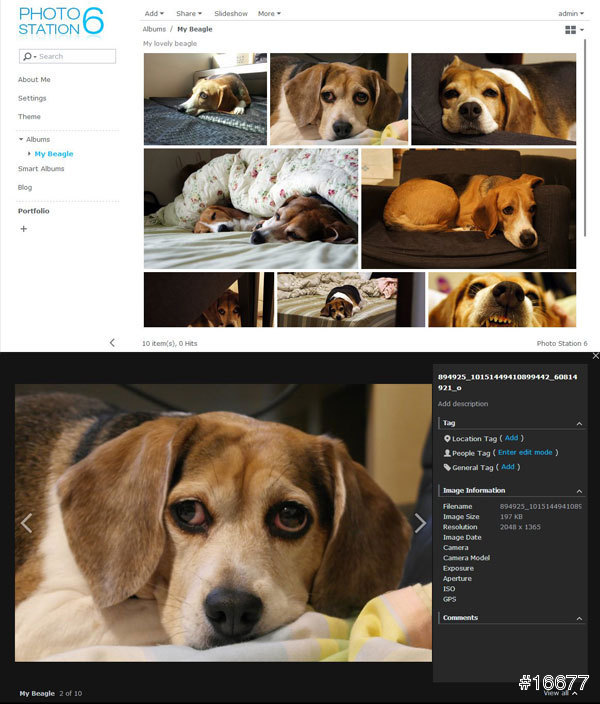This screenshot has height=704, width=600.
Task: Collapse the Comments section
Action: [x=580, y=618]
